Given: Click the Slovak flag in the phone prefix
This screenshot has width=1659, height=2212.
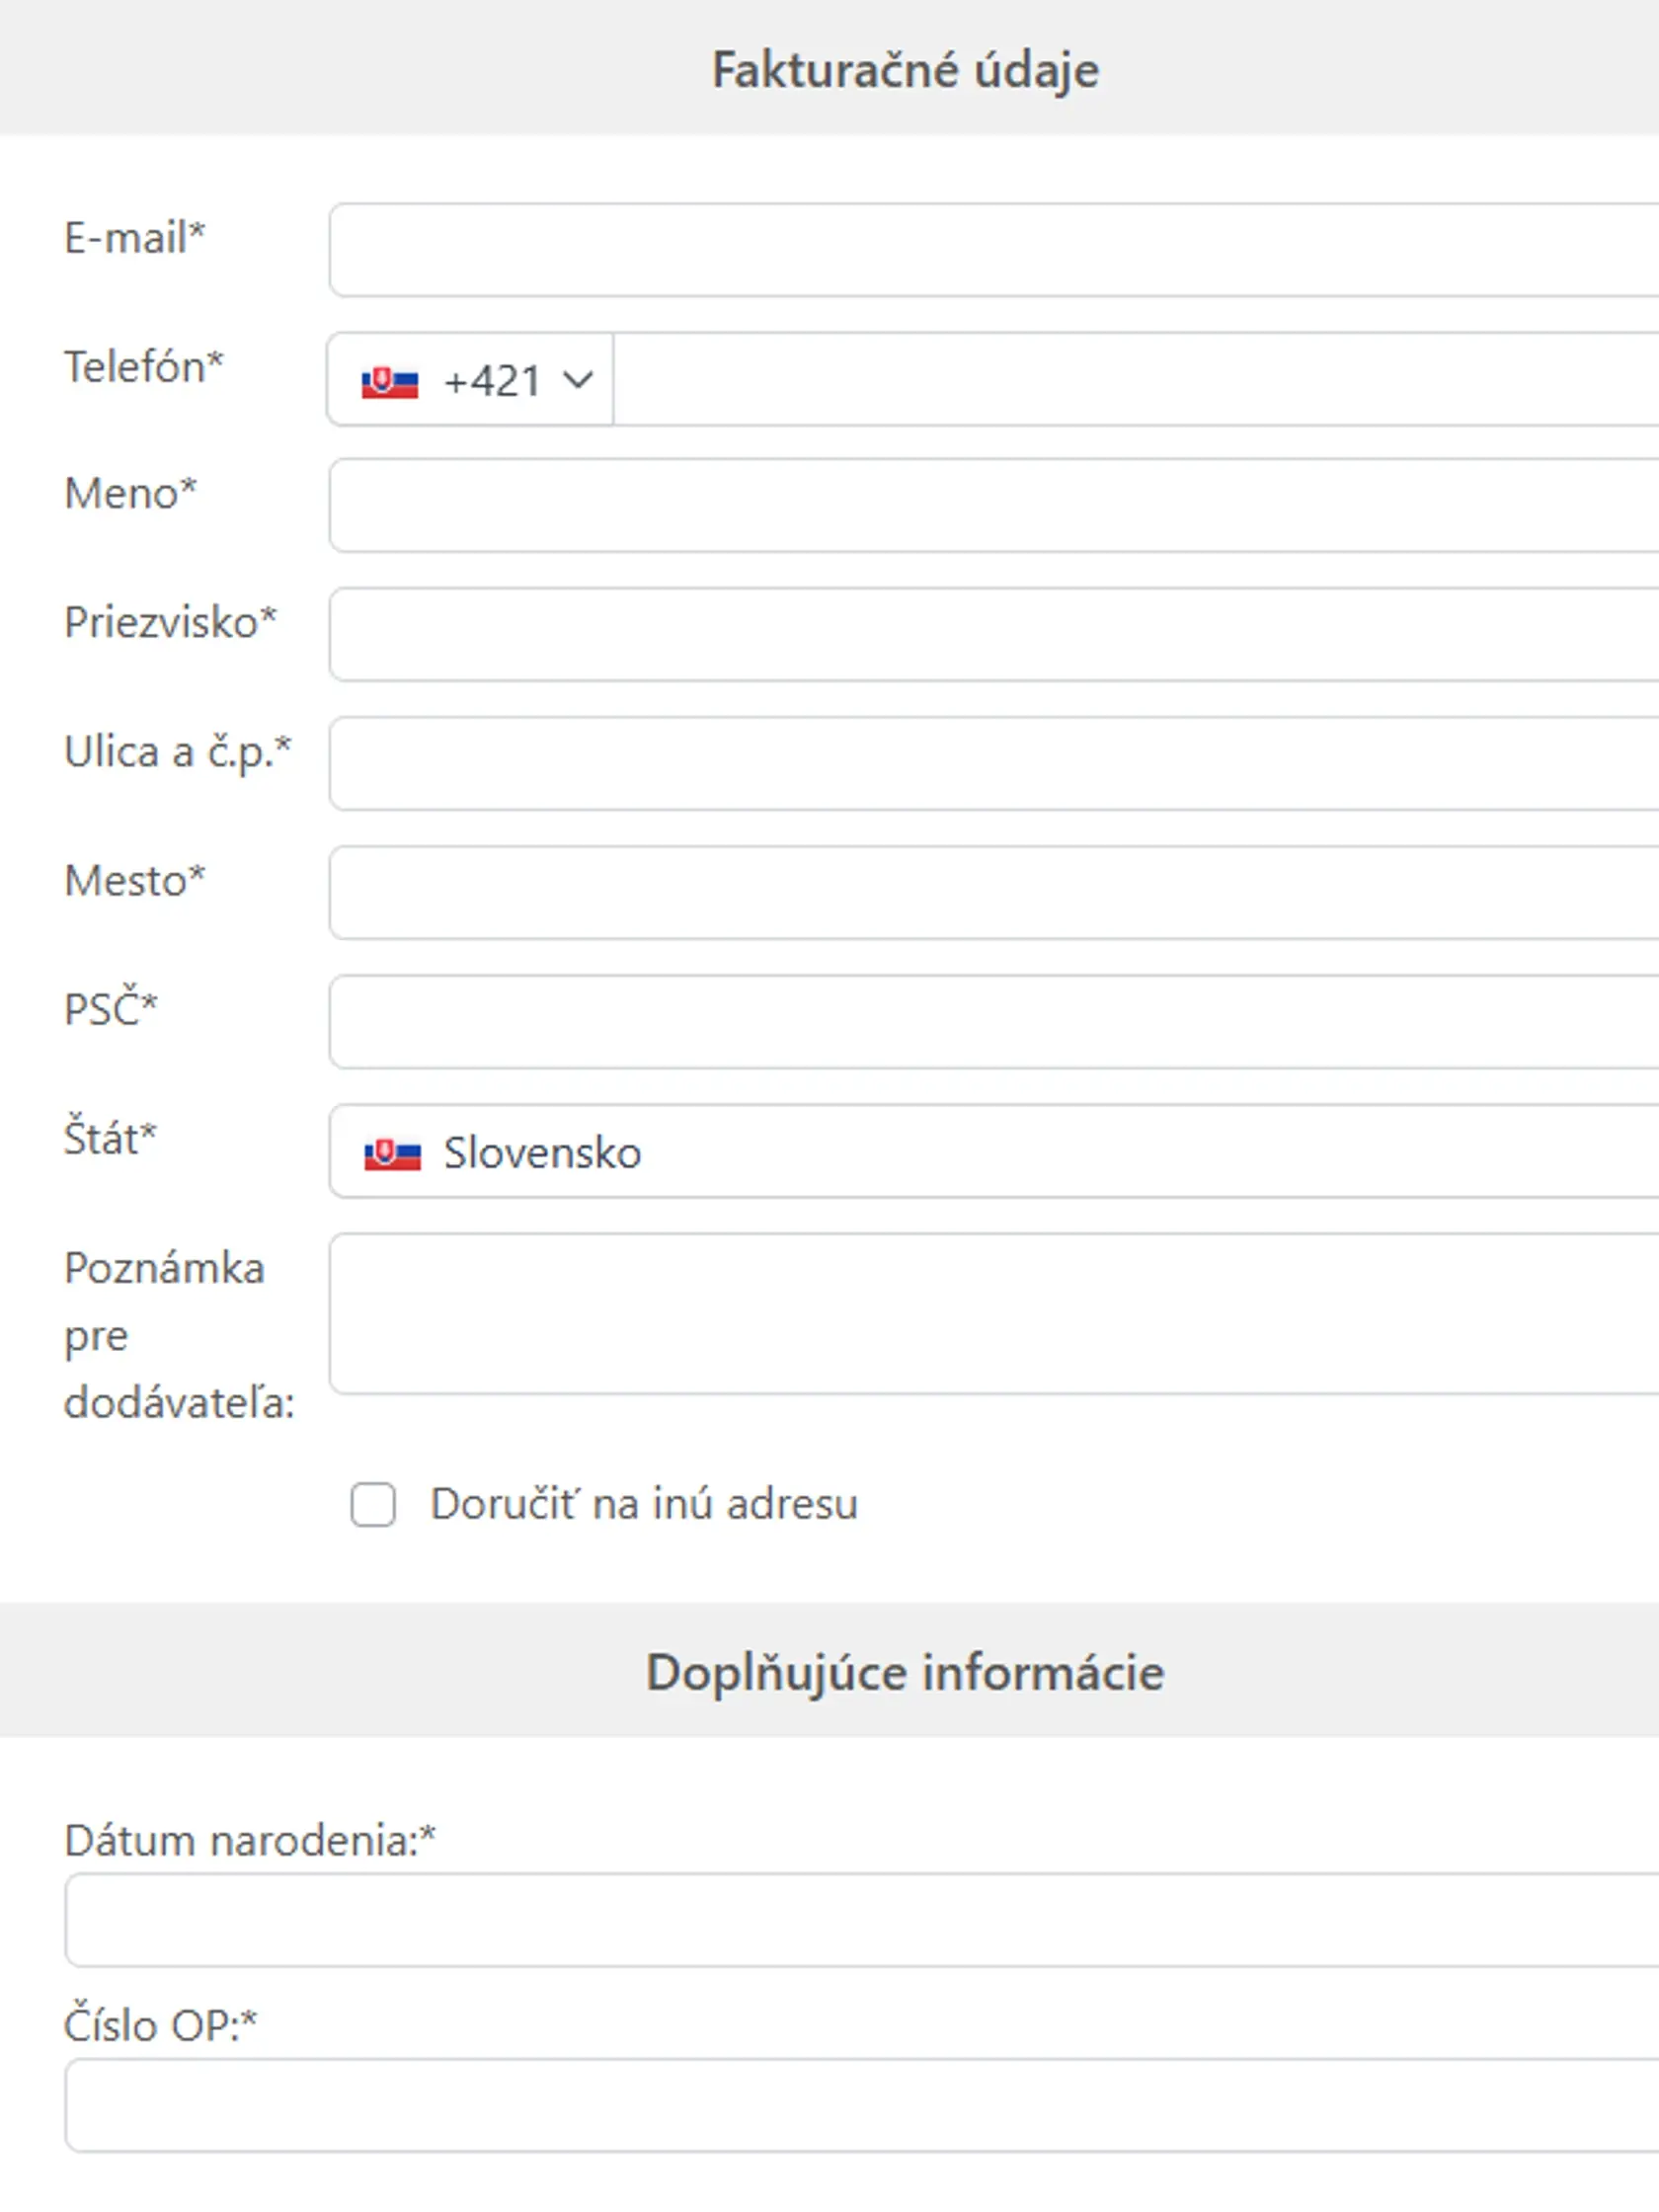Looking at the screenshot, I should click(x=390, y=382).
